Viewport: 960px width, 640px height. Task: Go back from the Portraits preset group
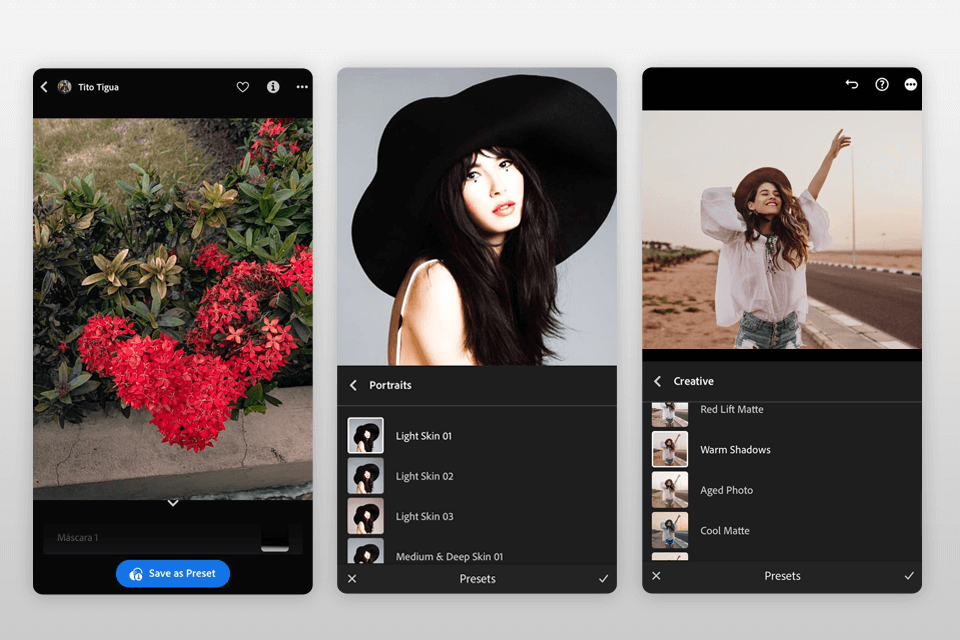353,385
